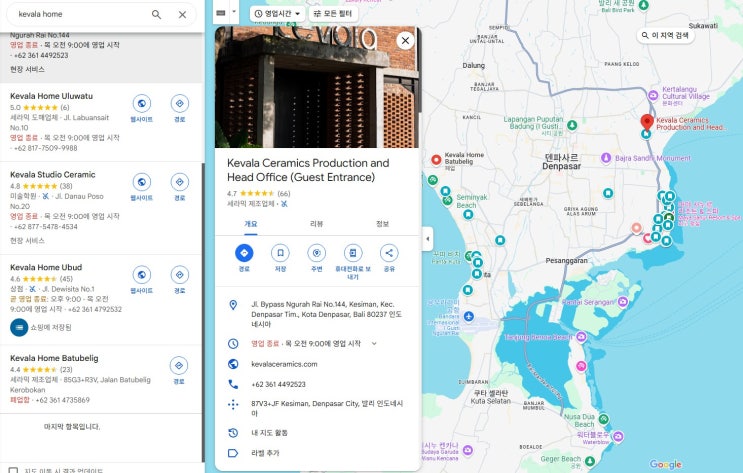This screenshot has width=743, height=473.
Task: Select Kevala Home Uluwatu result title
Action: pos(51,96)
